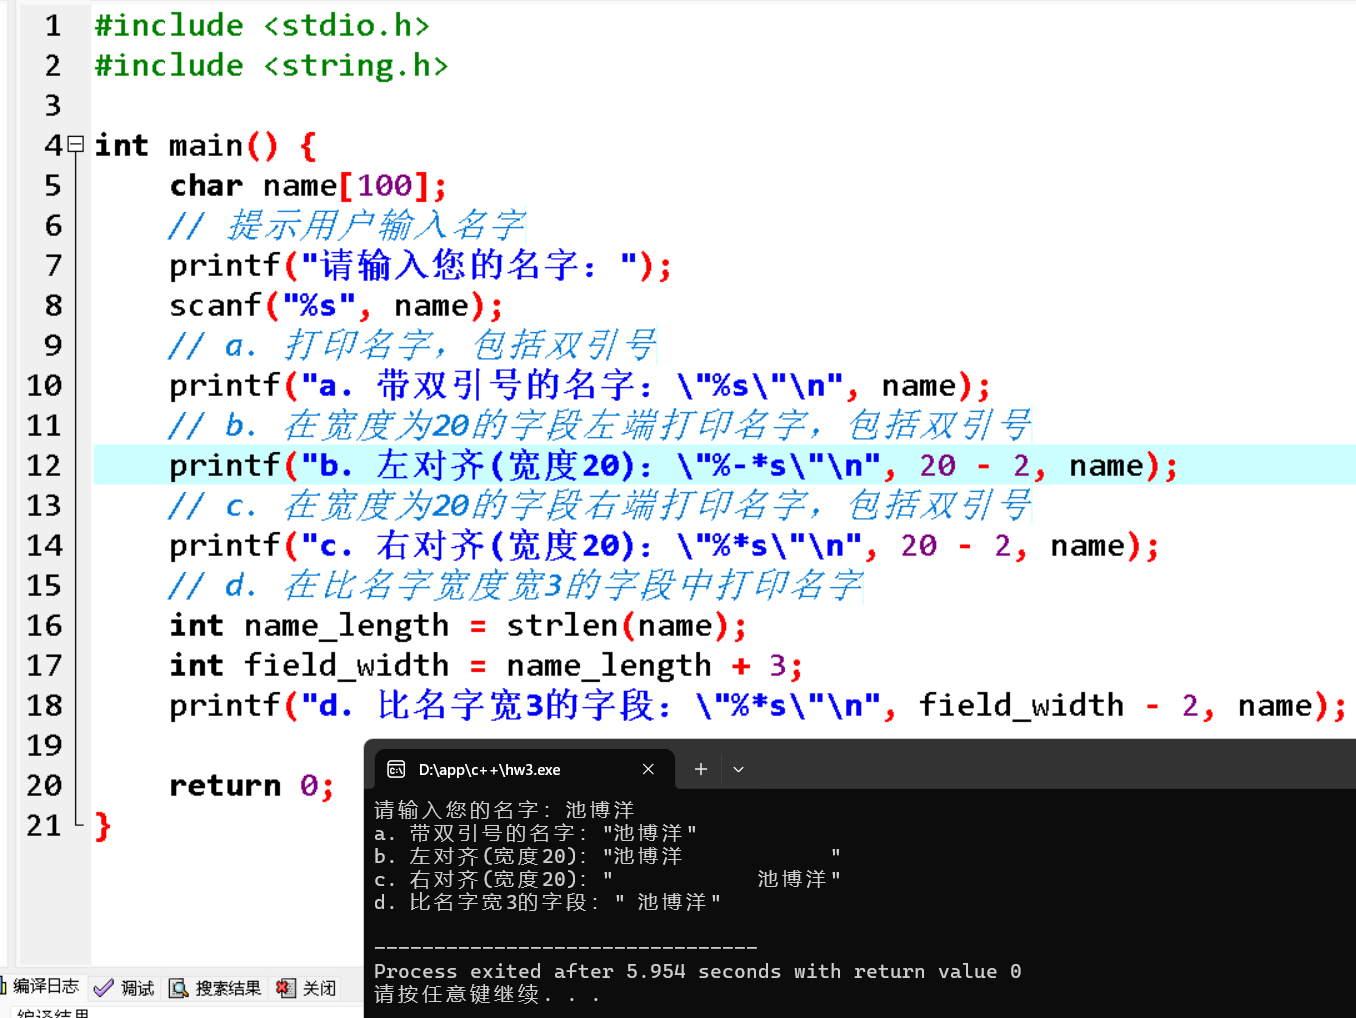Click the comment '// a. 打印名字, 包括双引号'
1356x1018 pixels.
coord(412,345)
